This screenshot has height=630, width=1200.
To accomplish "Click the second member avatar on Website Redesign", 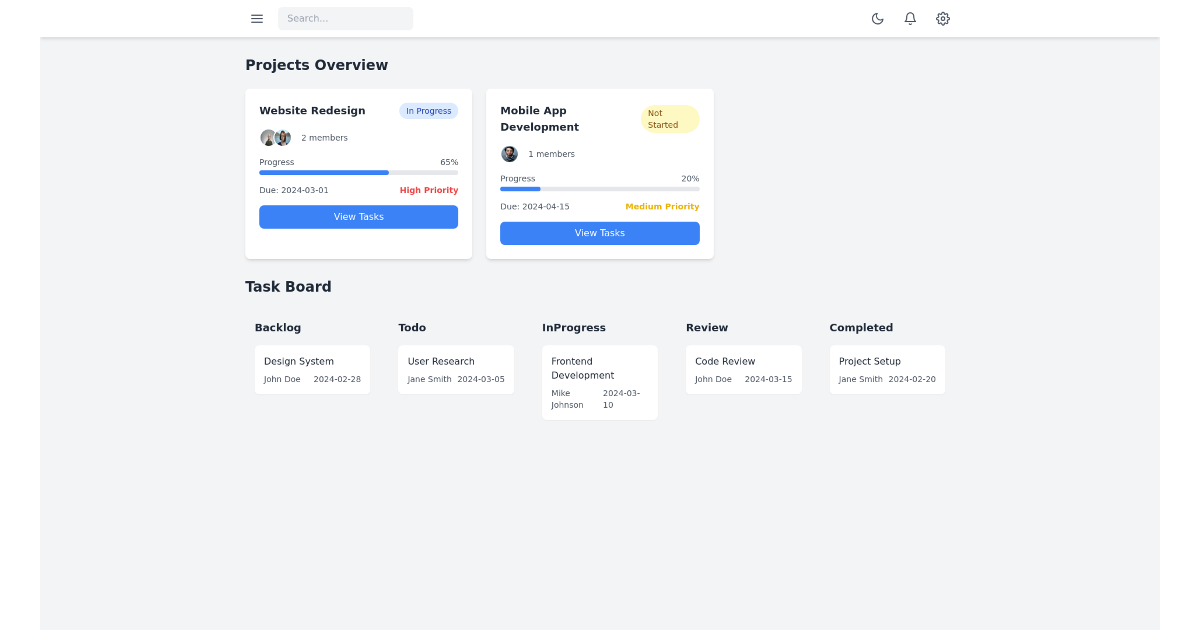I will tap(281, 137).
